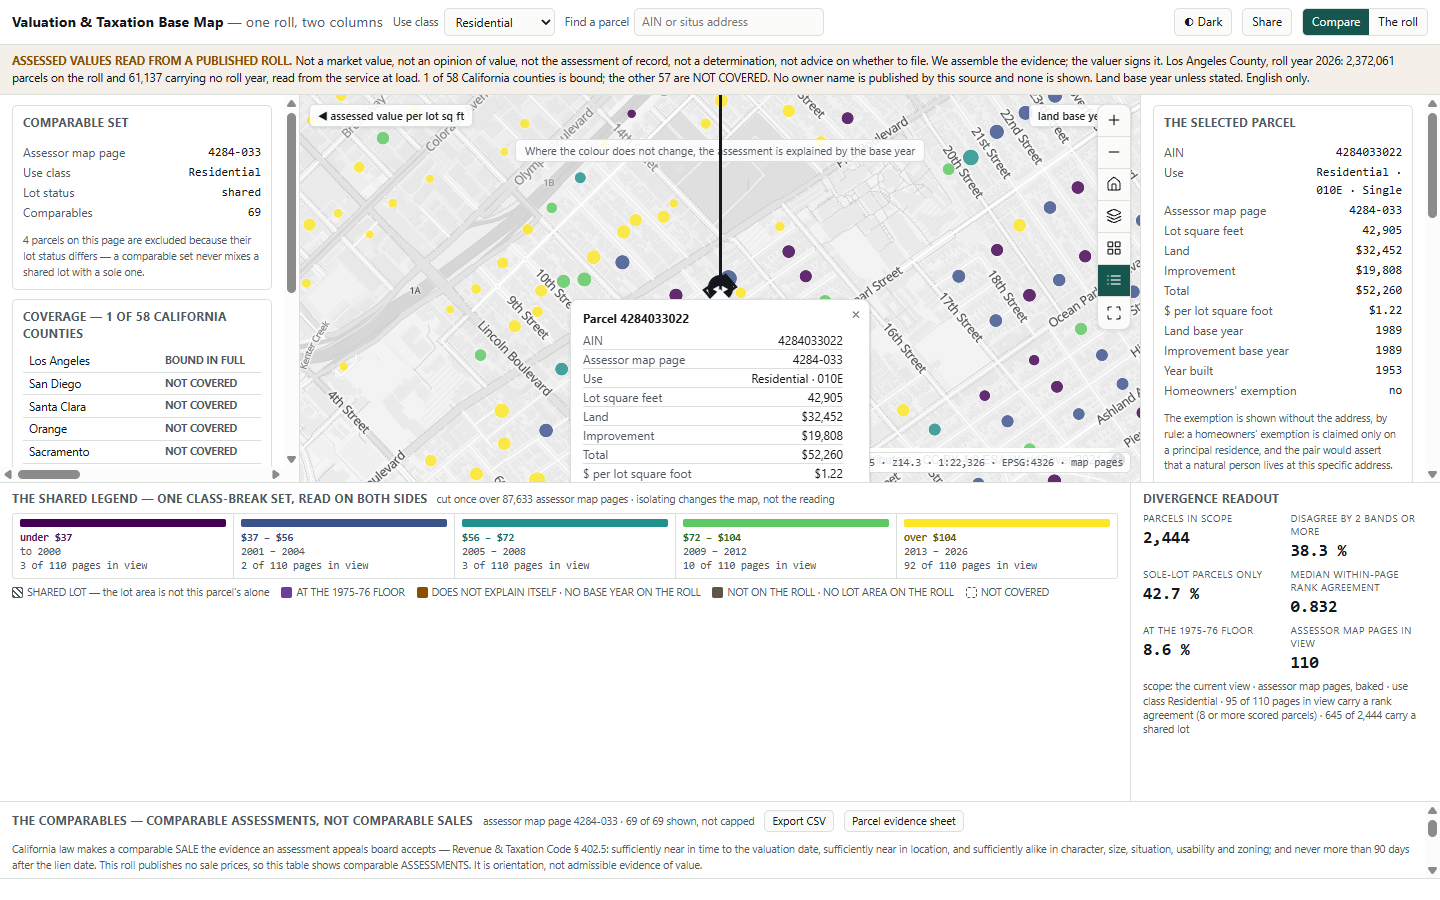Click the 'DOES NOT EXPLAIN ITSELF' brown swatch

pyautogui.click(x=423, y=593)
